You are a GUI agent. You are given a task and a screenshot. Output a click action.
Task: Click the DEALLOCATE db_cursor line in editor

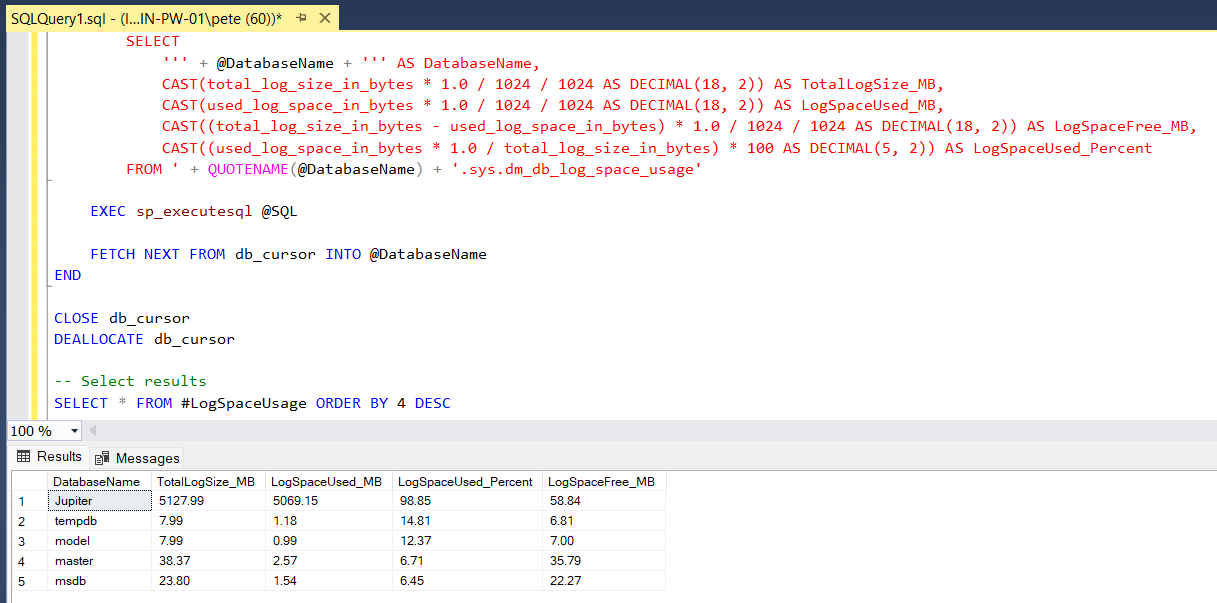(144, 339)
